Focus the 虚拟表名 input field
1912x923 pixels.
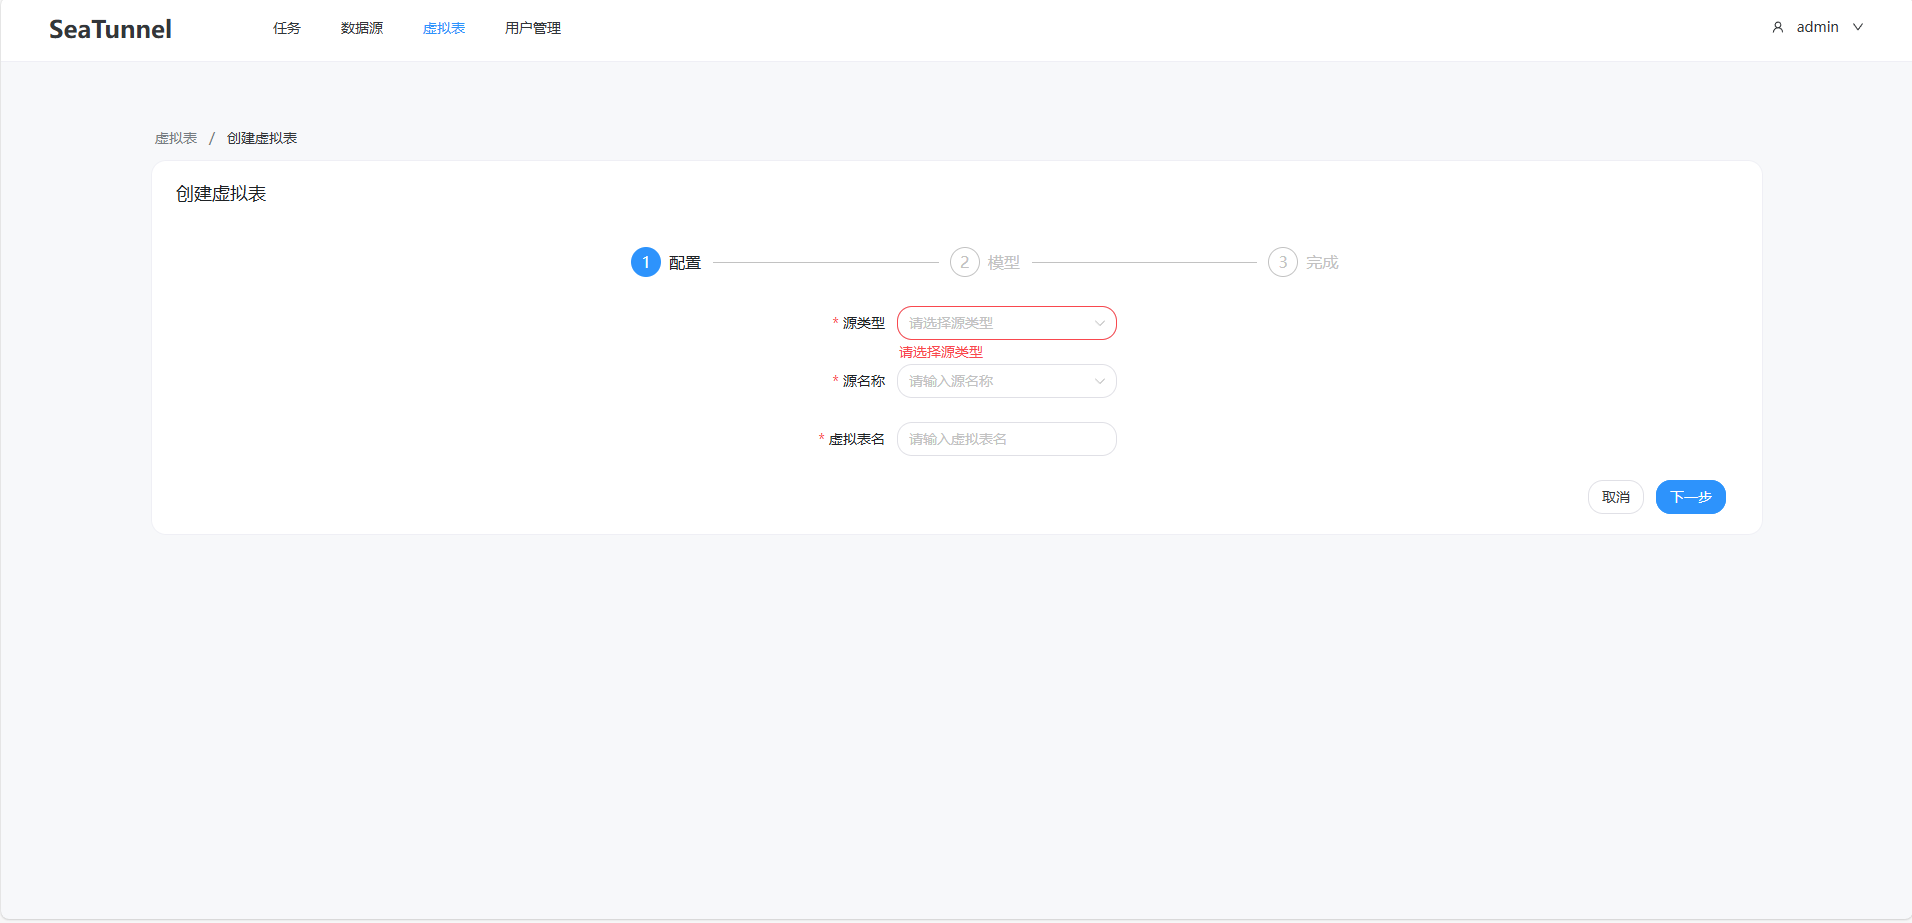[x=1007, y=439]
